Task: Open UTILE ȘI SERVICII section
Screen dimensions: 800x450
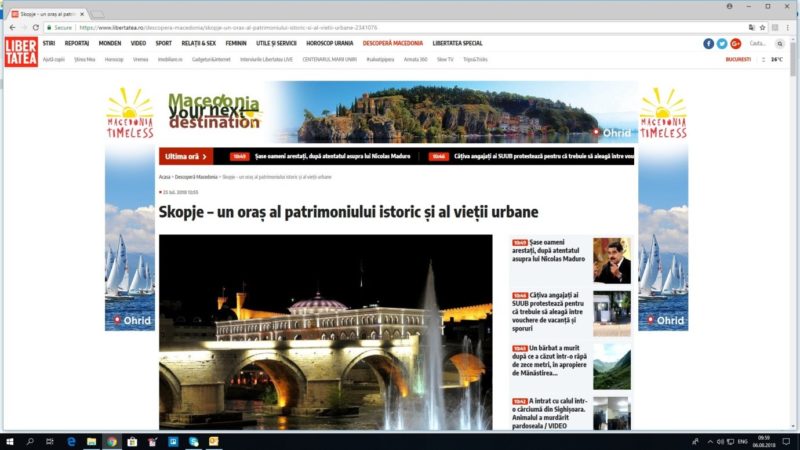Action: point(276,43)
